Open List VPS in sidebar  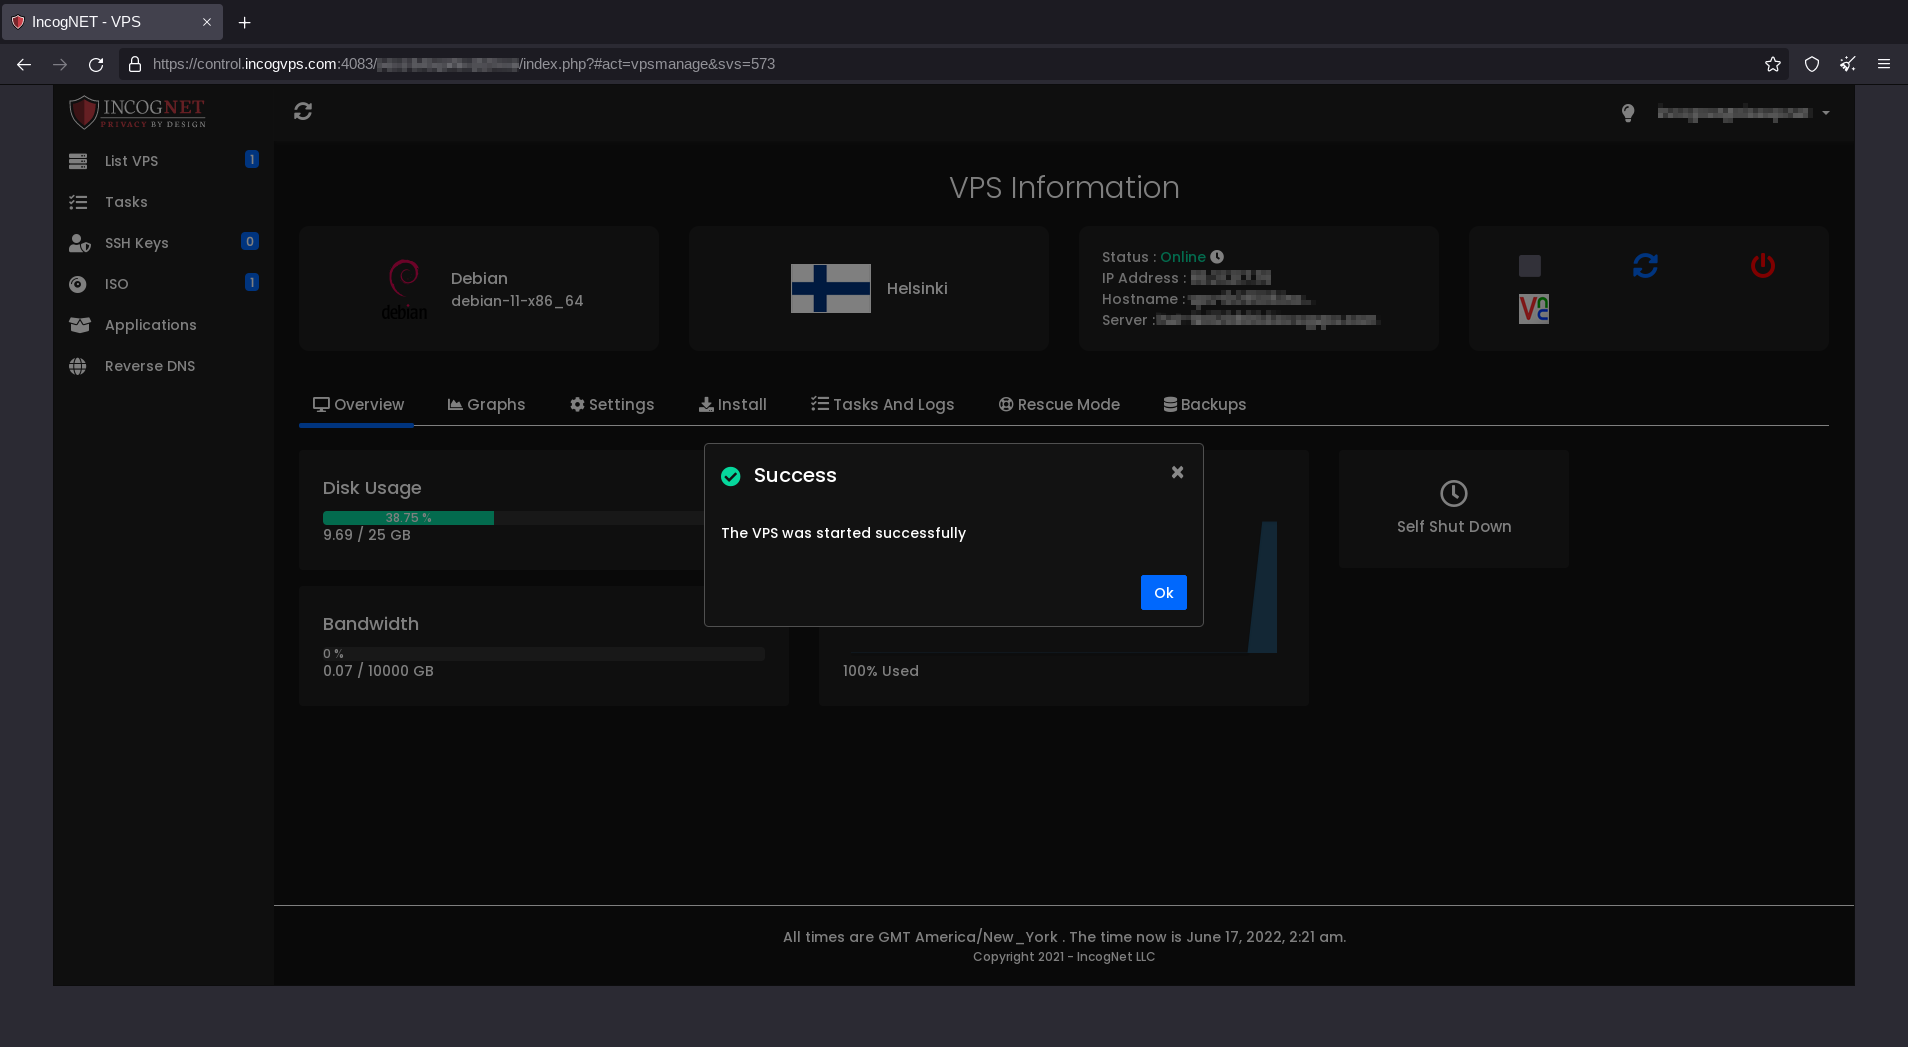[131, 161]
